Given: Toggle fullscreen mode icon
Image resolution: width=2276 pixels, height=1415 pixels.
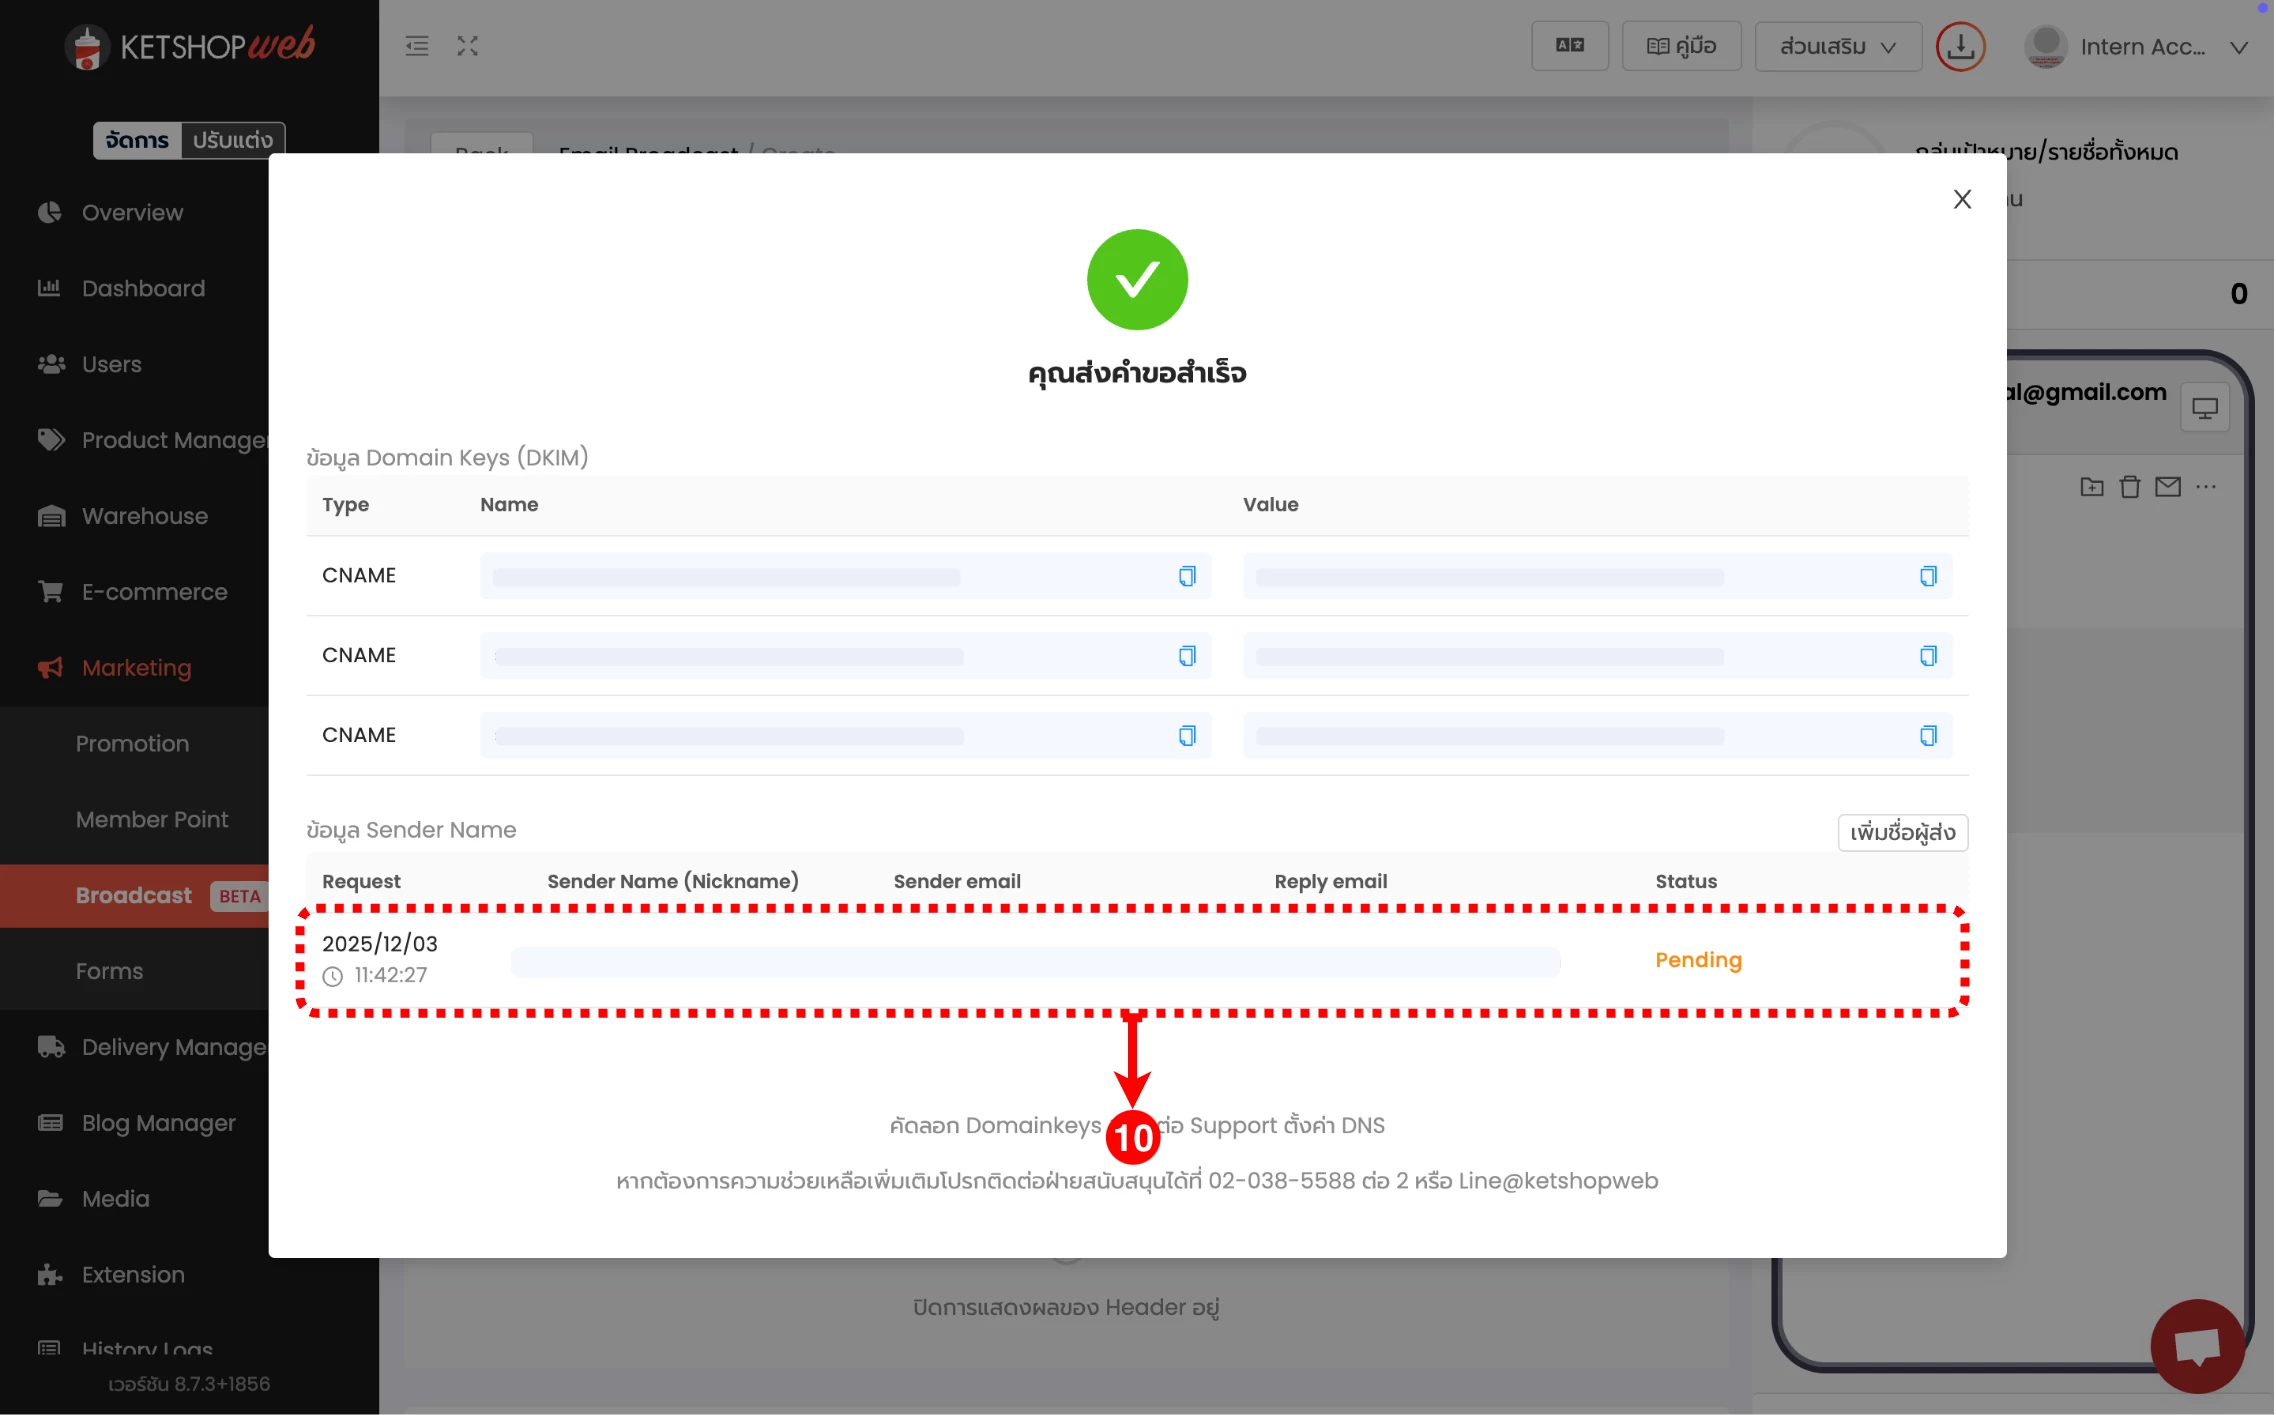Looking at the screenshot, I should coord(468,46).
